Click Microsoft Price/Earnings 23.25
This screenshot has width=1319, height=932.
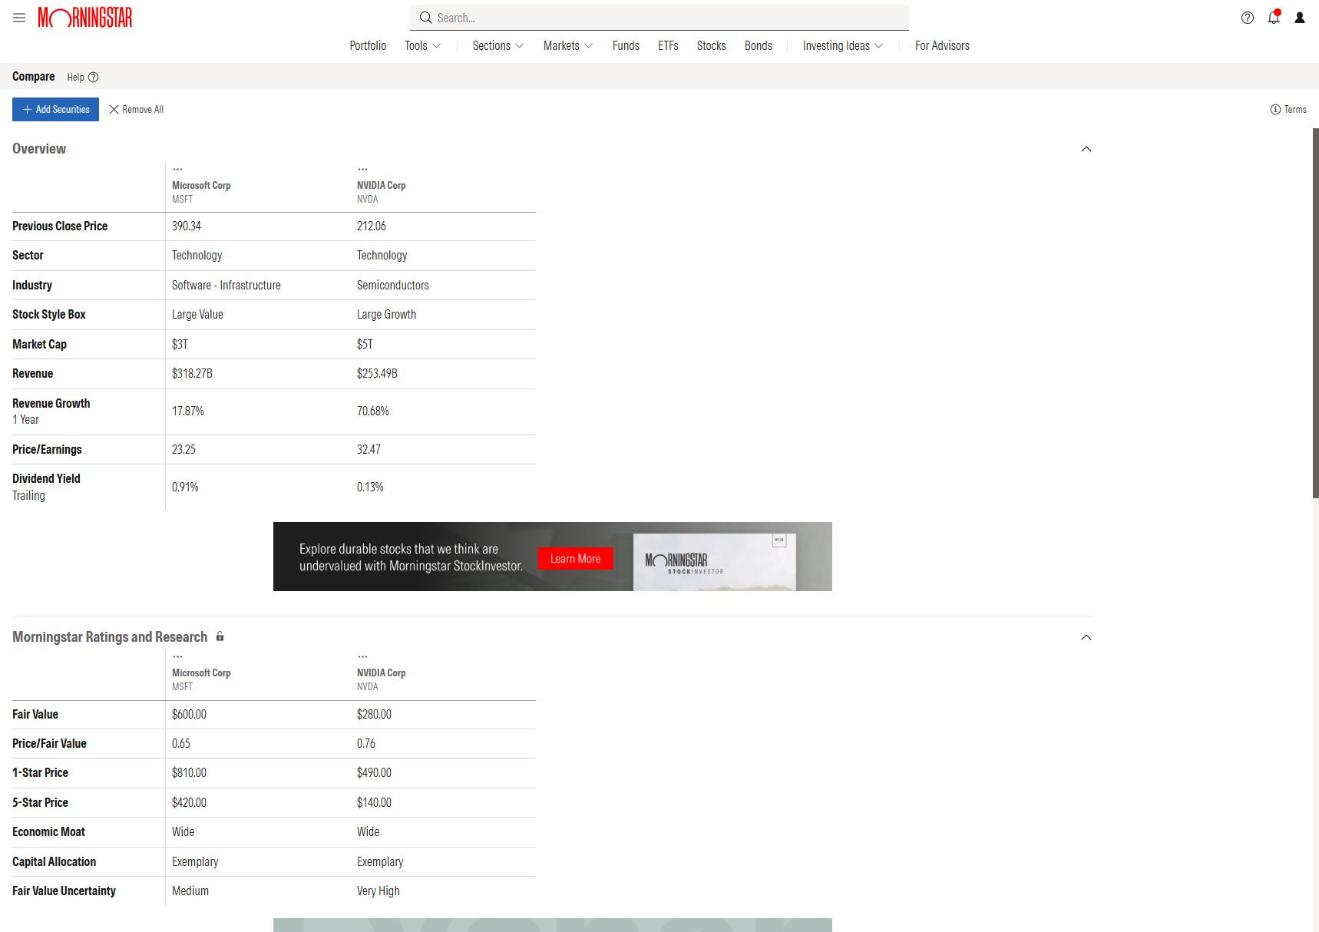point(184,450)
